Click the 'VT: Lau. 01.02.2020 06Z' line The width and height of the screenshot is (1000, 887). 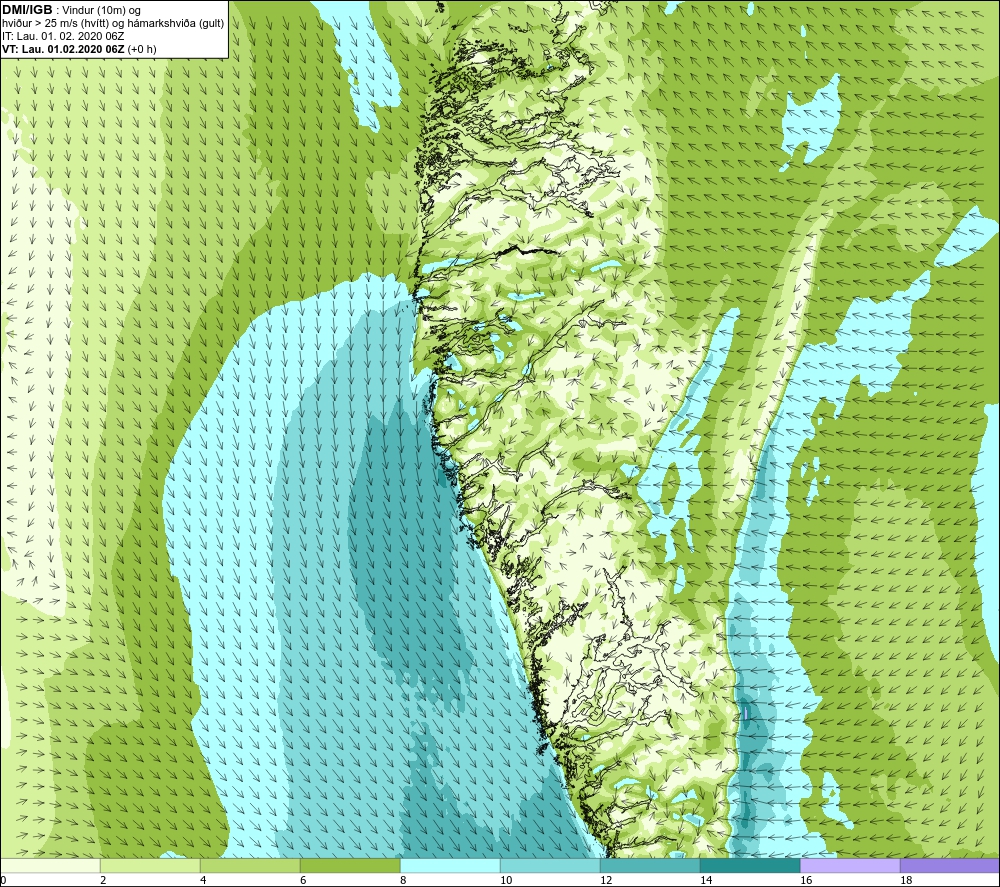(x=63, y=49)
